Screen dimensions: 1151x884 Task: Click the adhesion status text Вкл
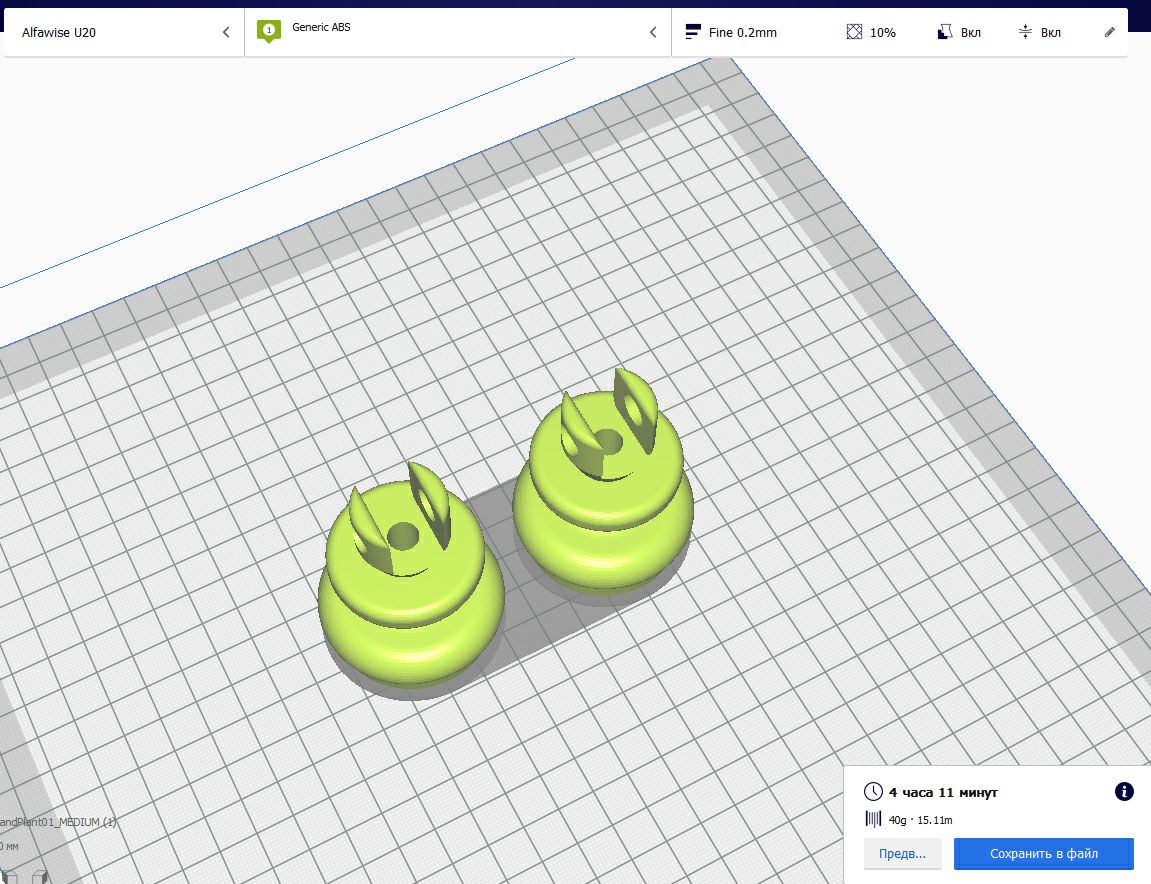(1050, 32)
